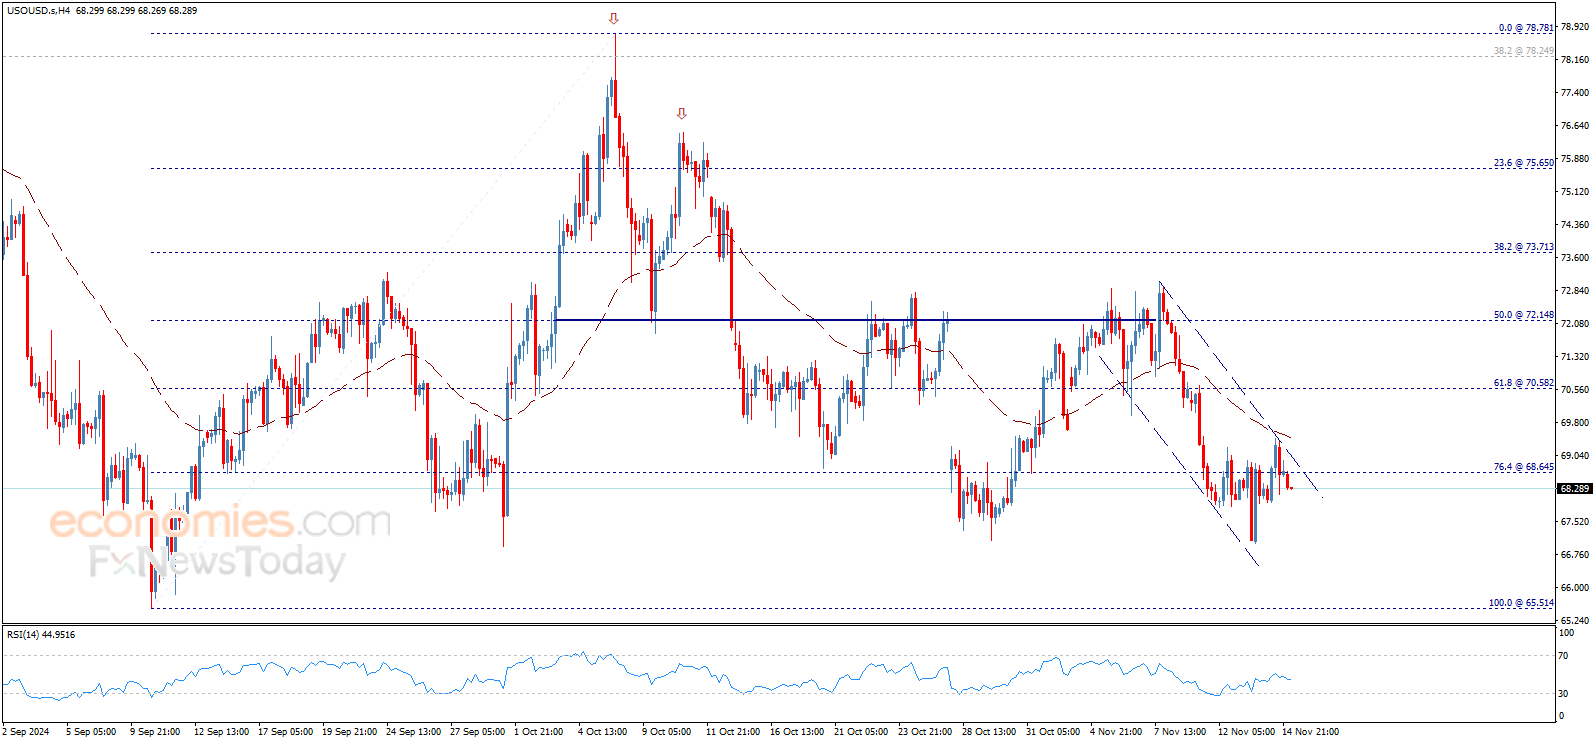
Task: Click the 17 Sep 05:00 date label
Action: (x=285, y=732)
